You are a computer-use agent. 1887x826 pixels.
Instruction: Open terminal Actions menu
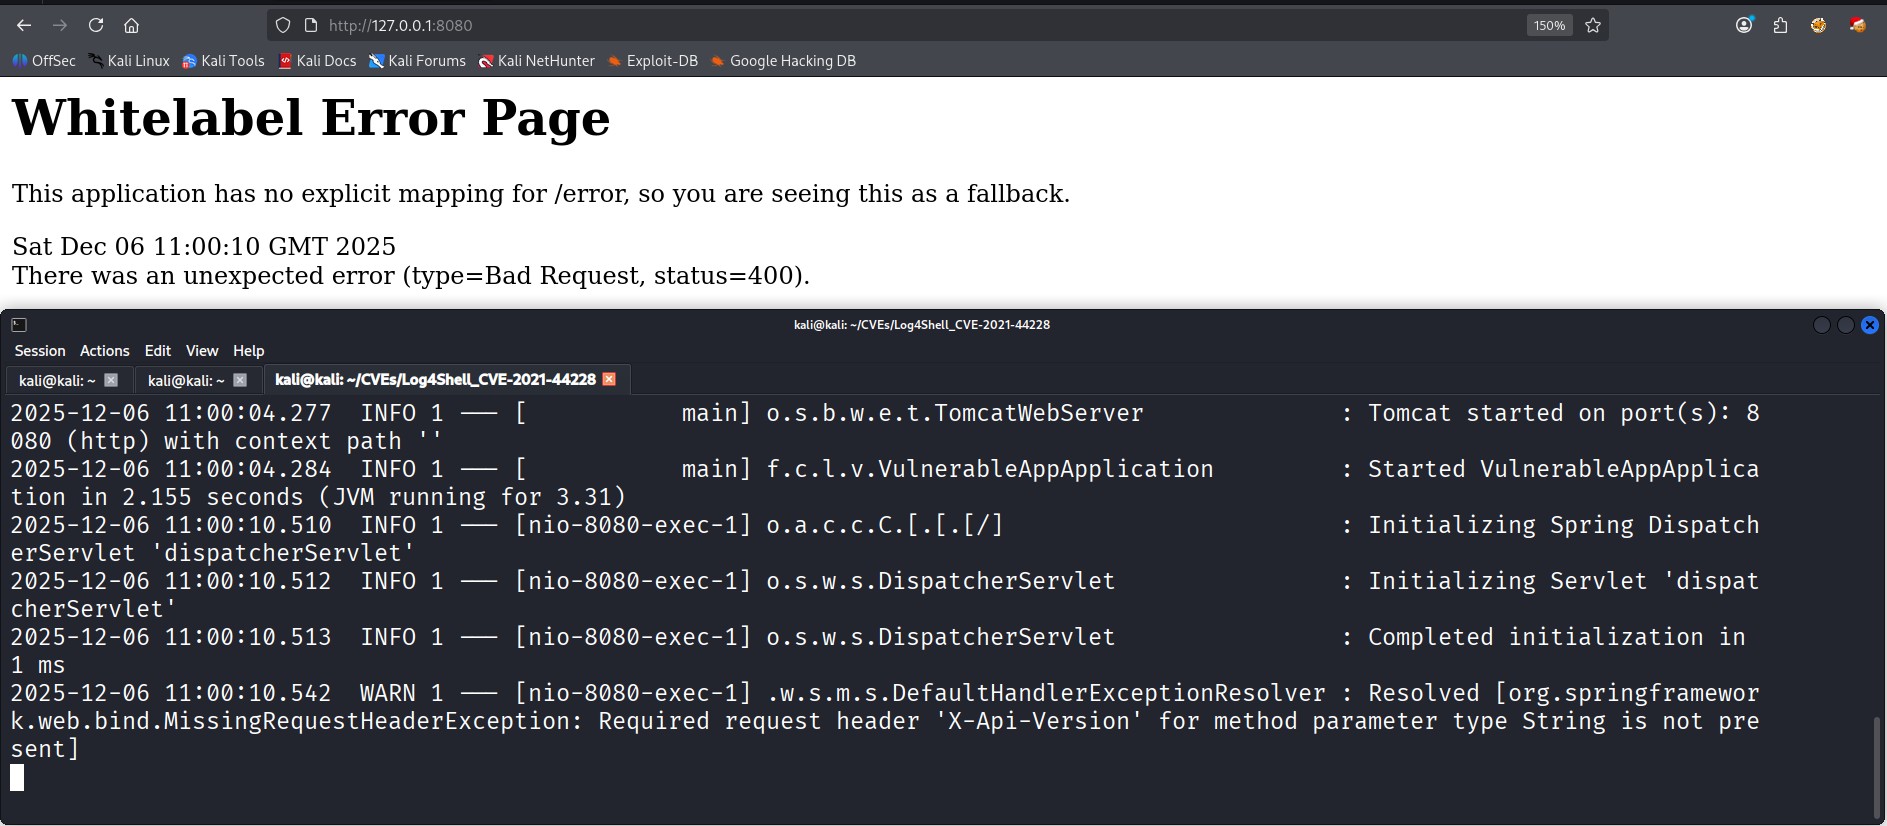(x=105, y=351)
